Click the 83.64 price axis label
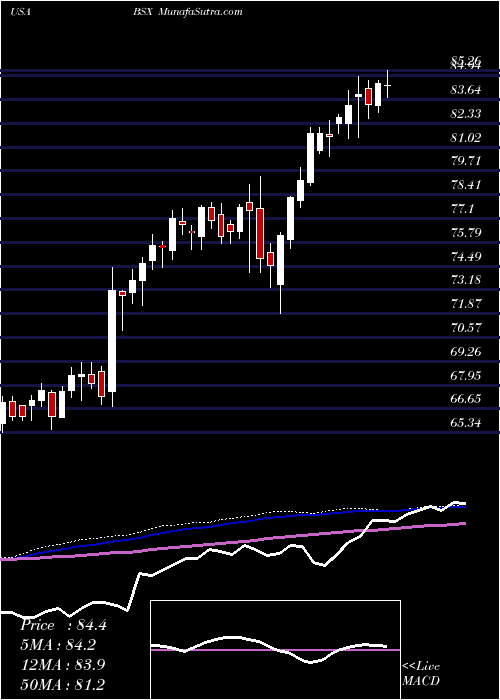500x700 pixels. point(466,90)
